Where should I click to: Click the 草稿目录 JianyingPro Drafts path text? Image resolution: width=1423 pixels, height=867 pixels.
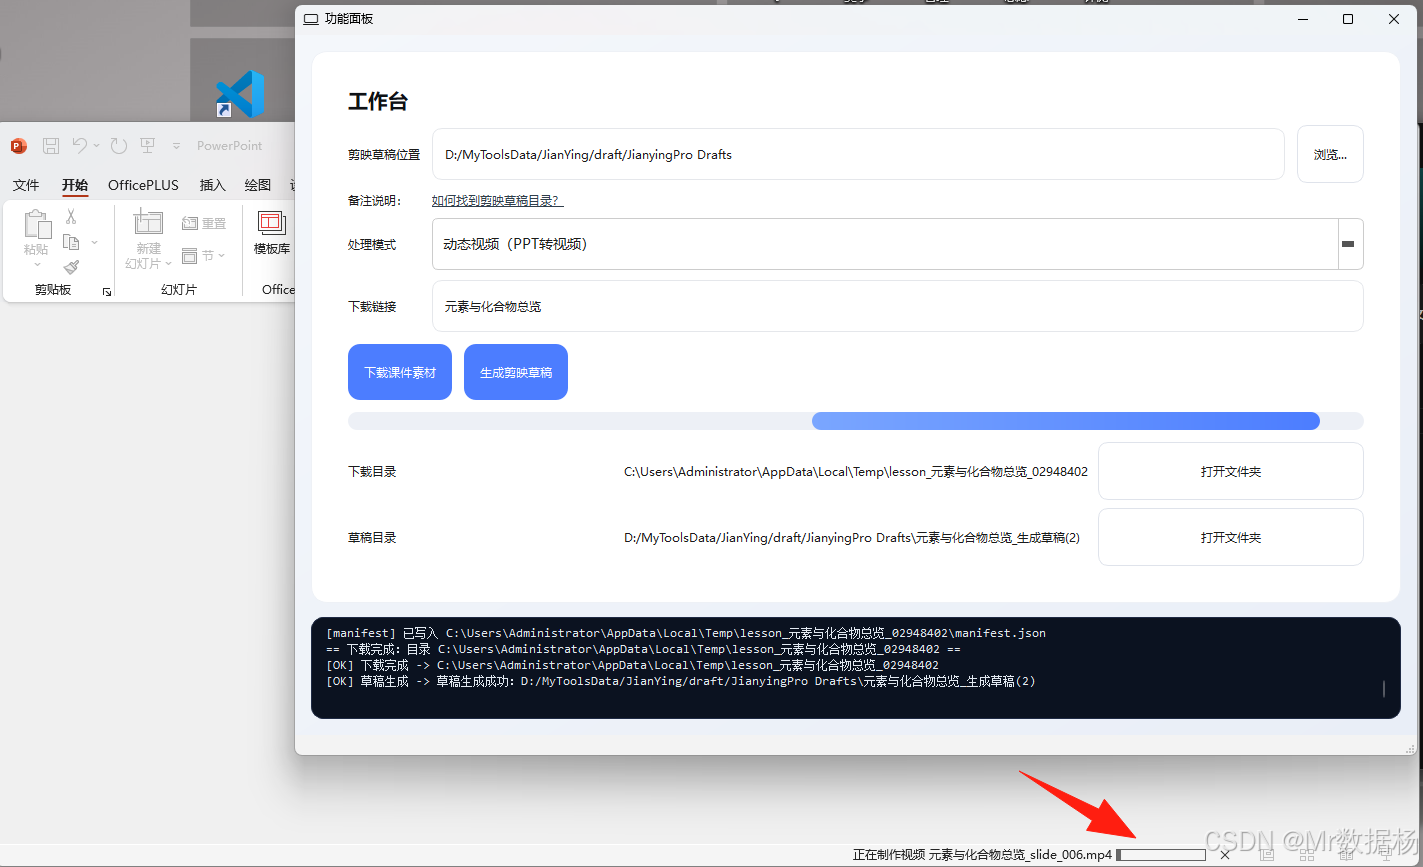pos(852,537)
